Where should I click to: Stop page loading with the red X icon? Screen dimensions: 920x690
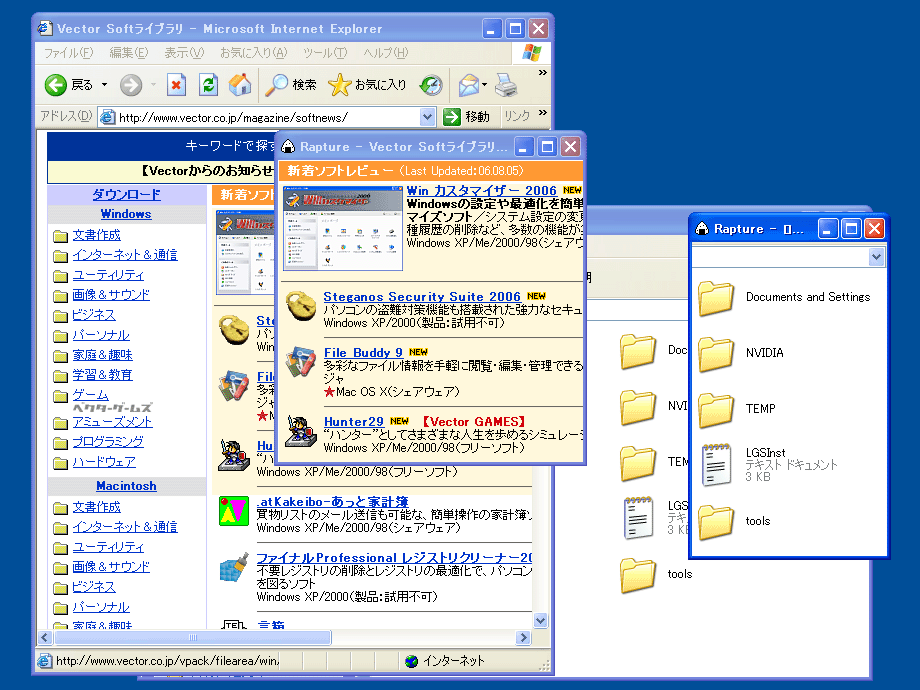[x=176, y=85]
